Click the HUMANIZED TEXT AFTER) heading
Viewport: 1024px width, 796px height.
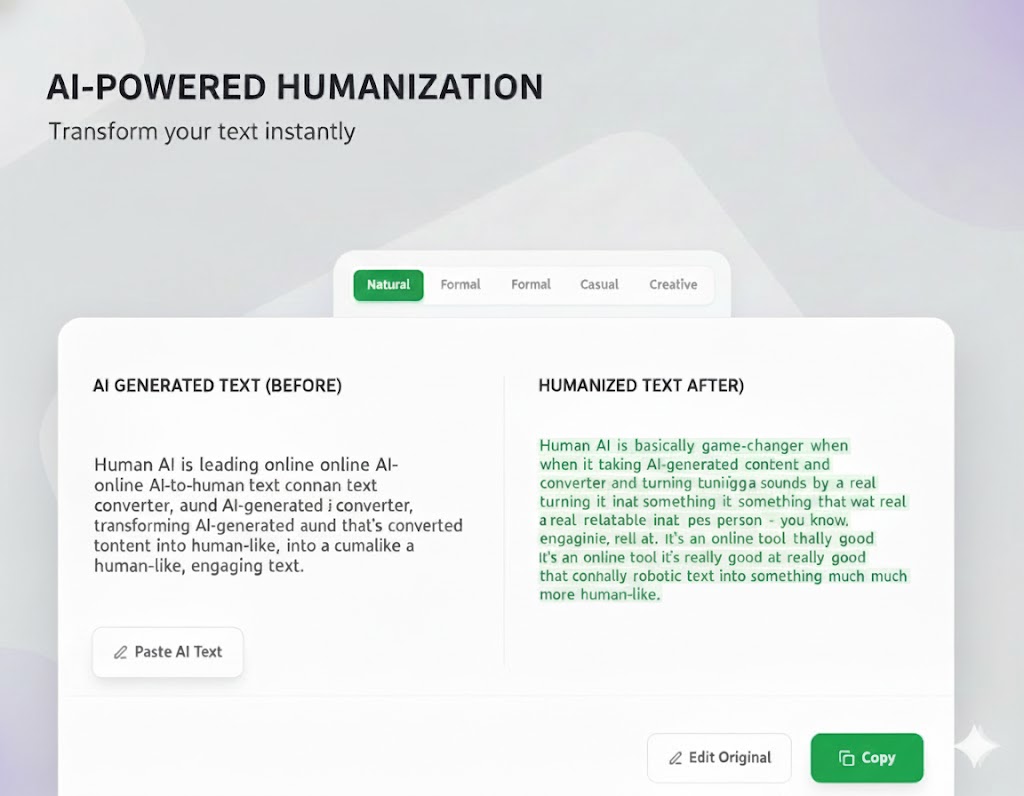click(641, 386)
